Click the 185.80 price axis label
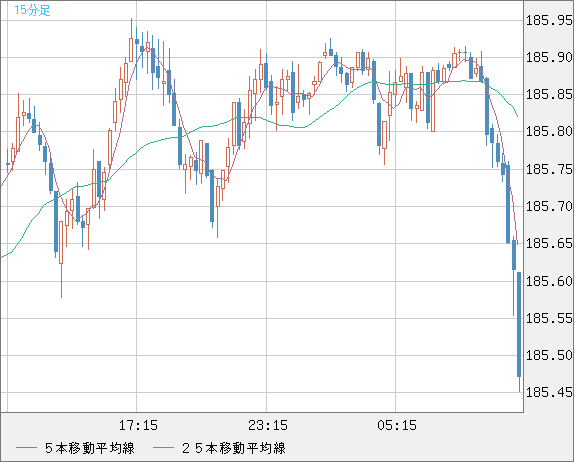 click(x=549, y=131)
